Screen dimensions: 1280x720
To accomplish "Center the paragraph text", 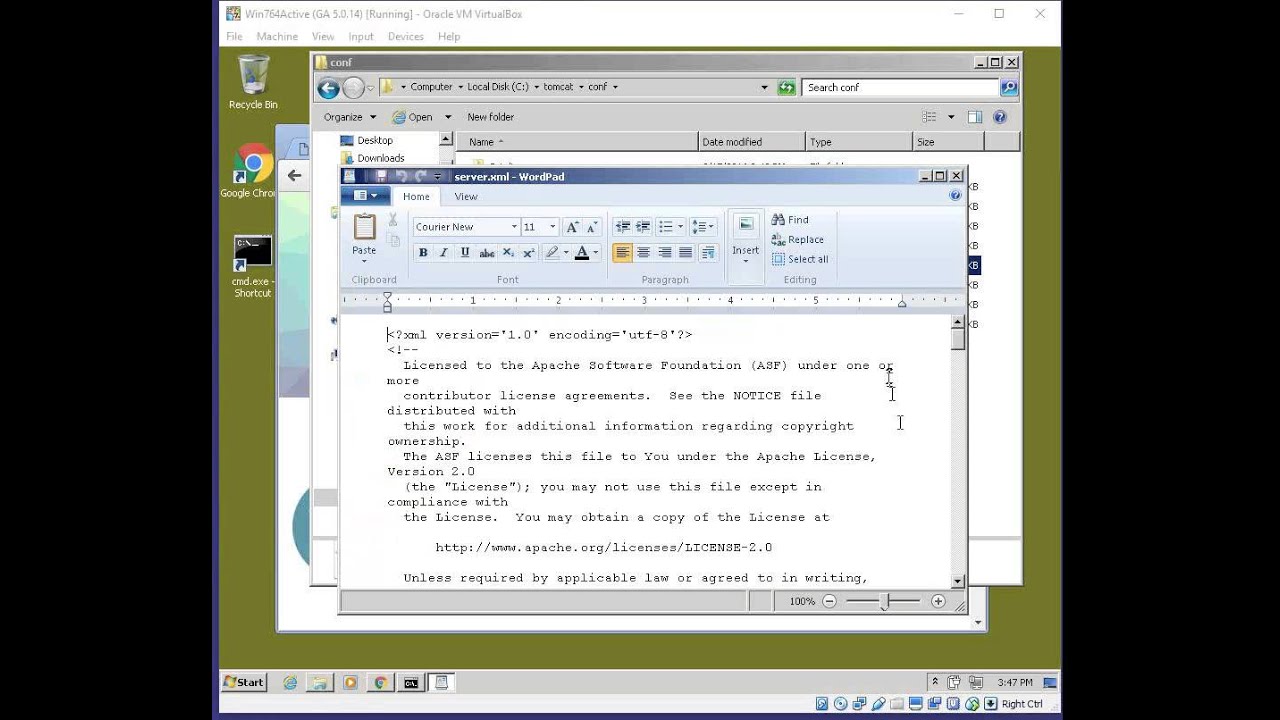I will pyautogui.click(x=643, y=253).
